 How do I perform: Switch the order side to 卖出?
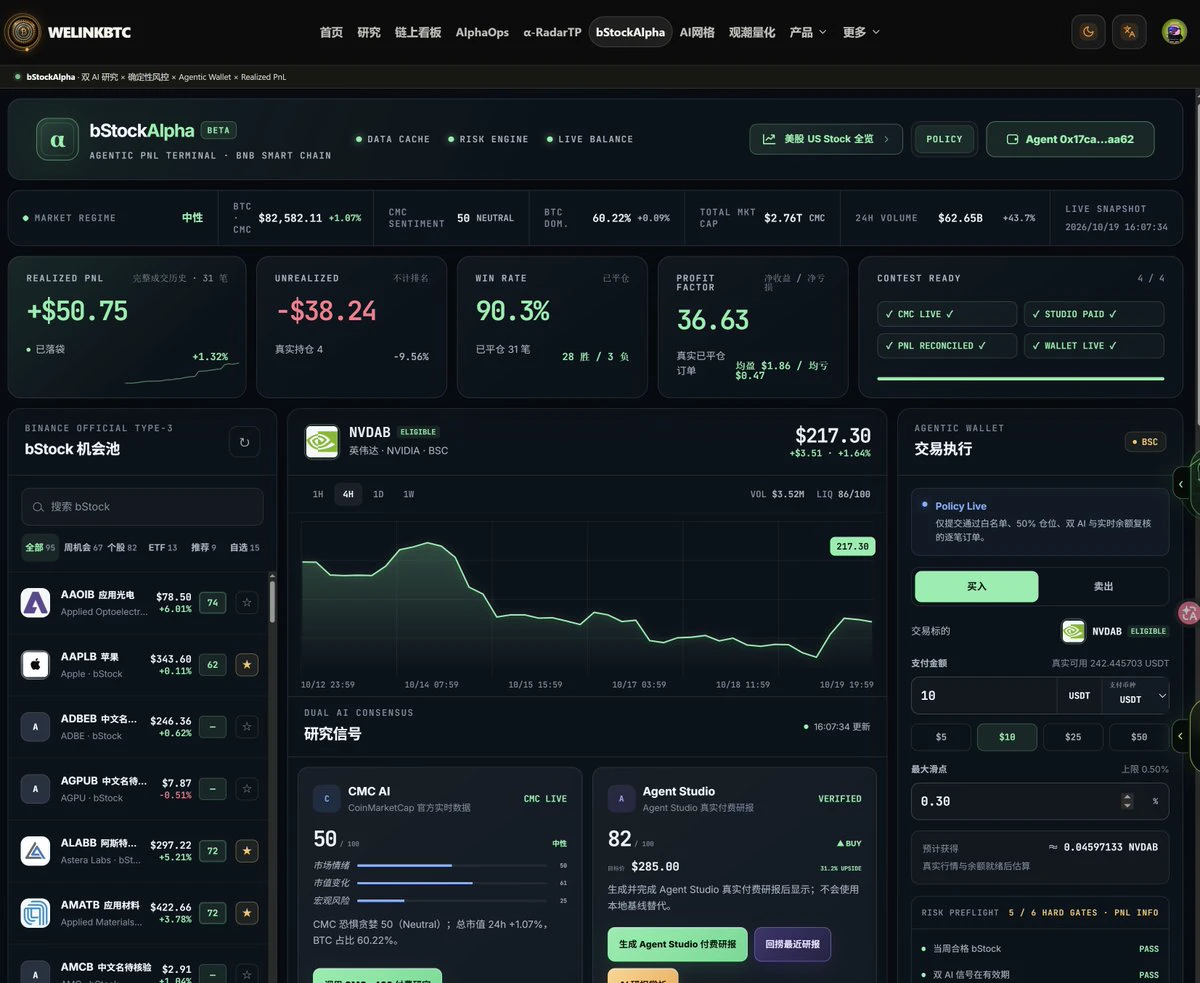pyautogui.click(x=1103, y=586)
